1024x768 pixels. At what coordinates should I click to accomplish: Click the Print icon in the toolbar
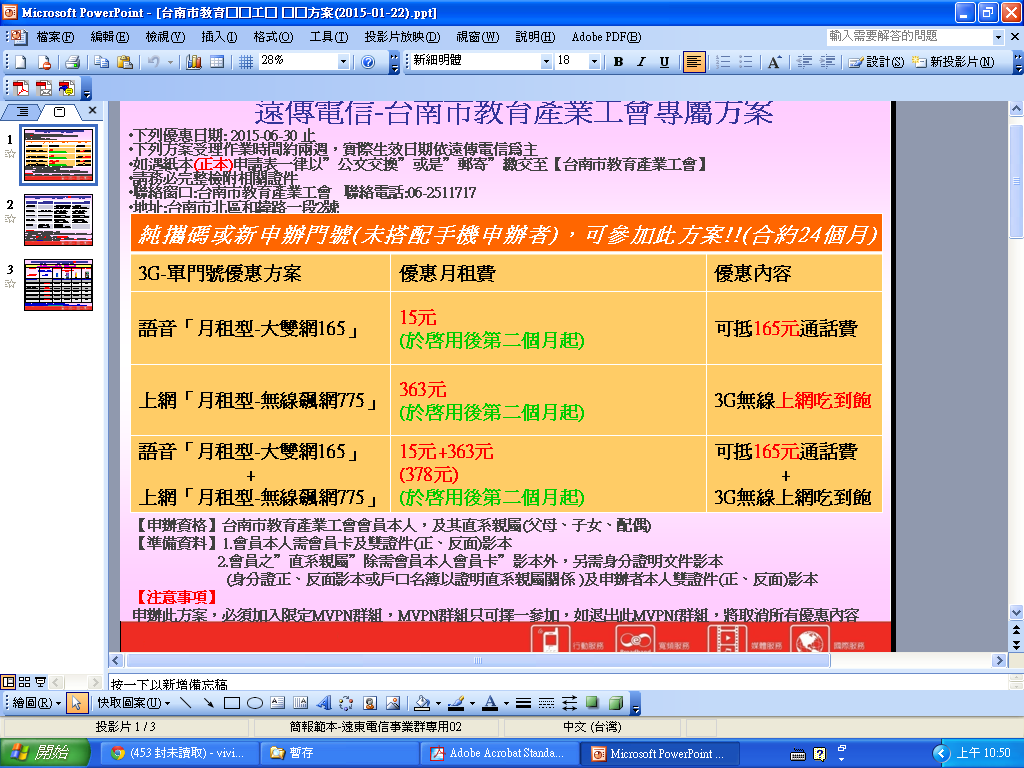pos(72,62)
